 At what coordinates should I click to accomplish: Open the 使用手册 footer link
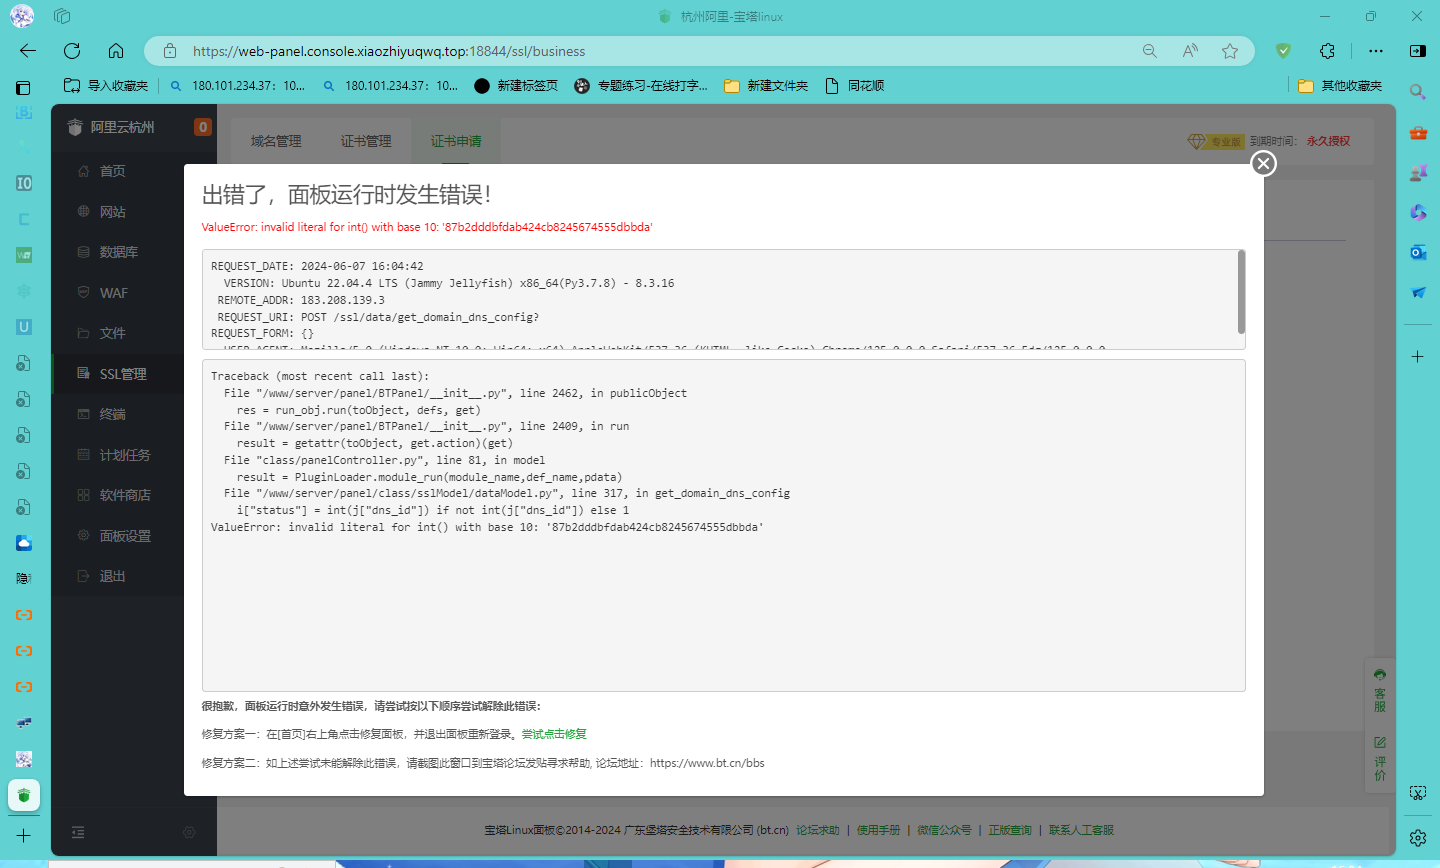pyautogui.click(x=878, y=830)
